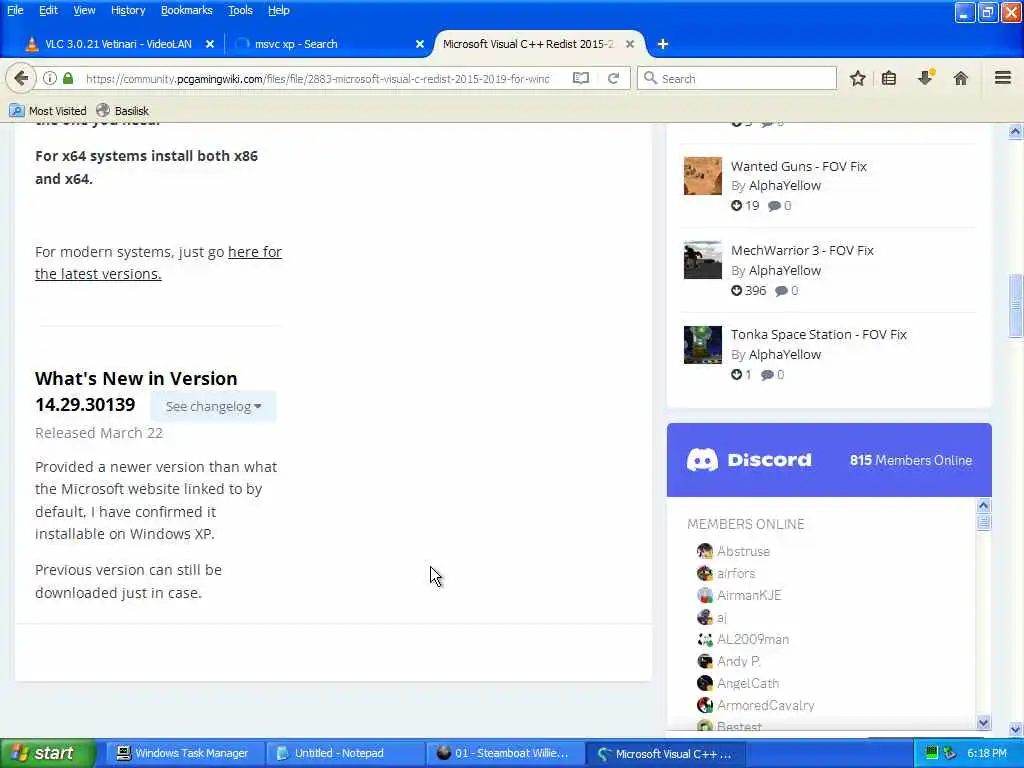Bookmark this page with the star icon

[x=857, y=78]
